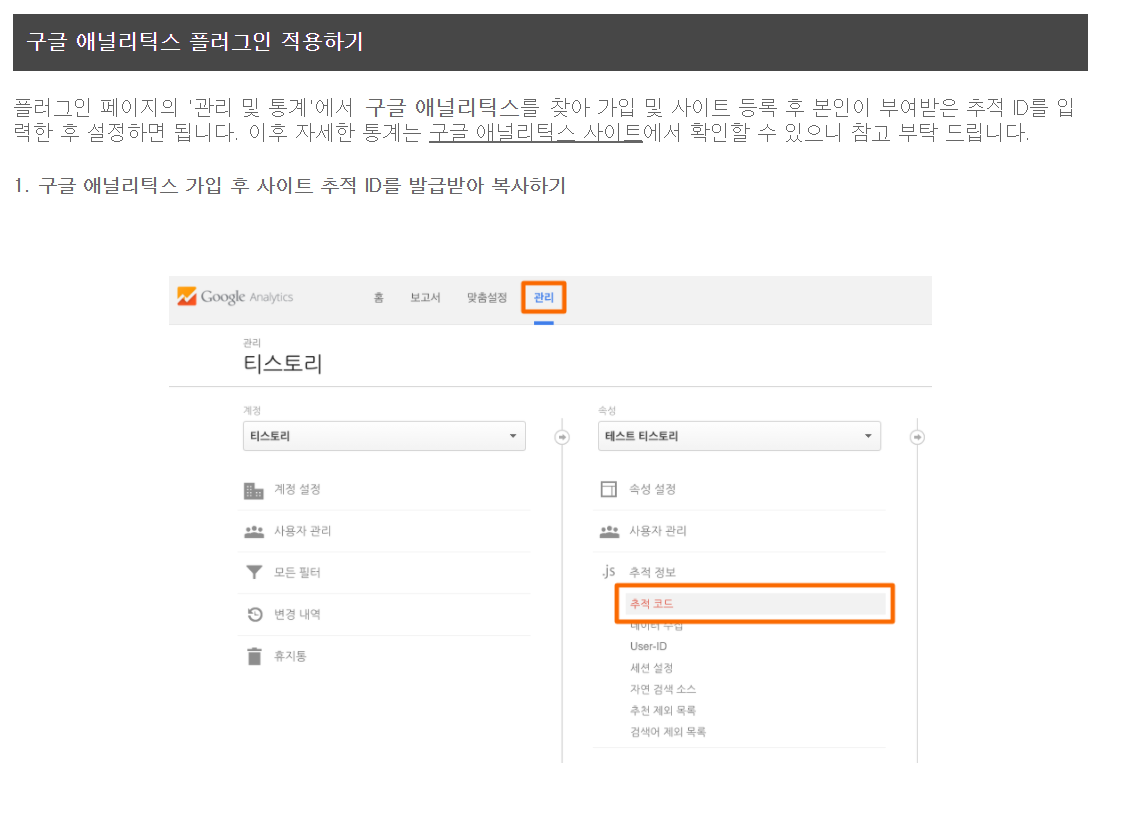Viewport: 1123px width, 818px height.
Task: Open 속성 설정
Action: click(652, 489)
